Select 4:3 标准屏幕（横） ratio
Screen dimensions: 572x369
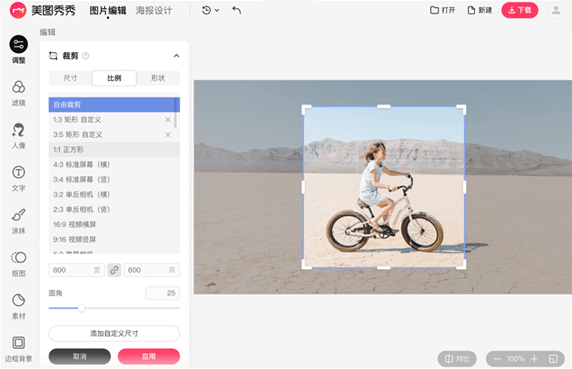pyautogui.click(x=114, y=164)
